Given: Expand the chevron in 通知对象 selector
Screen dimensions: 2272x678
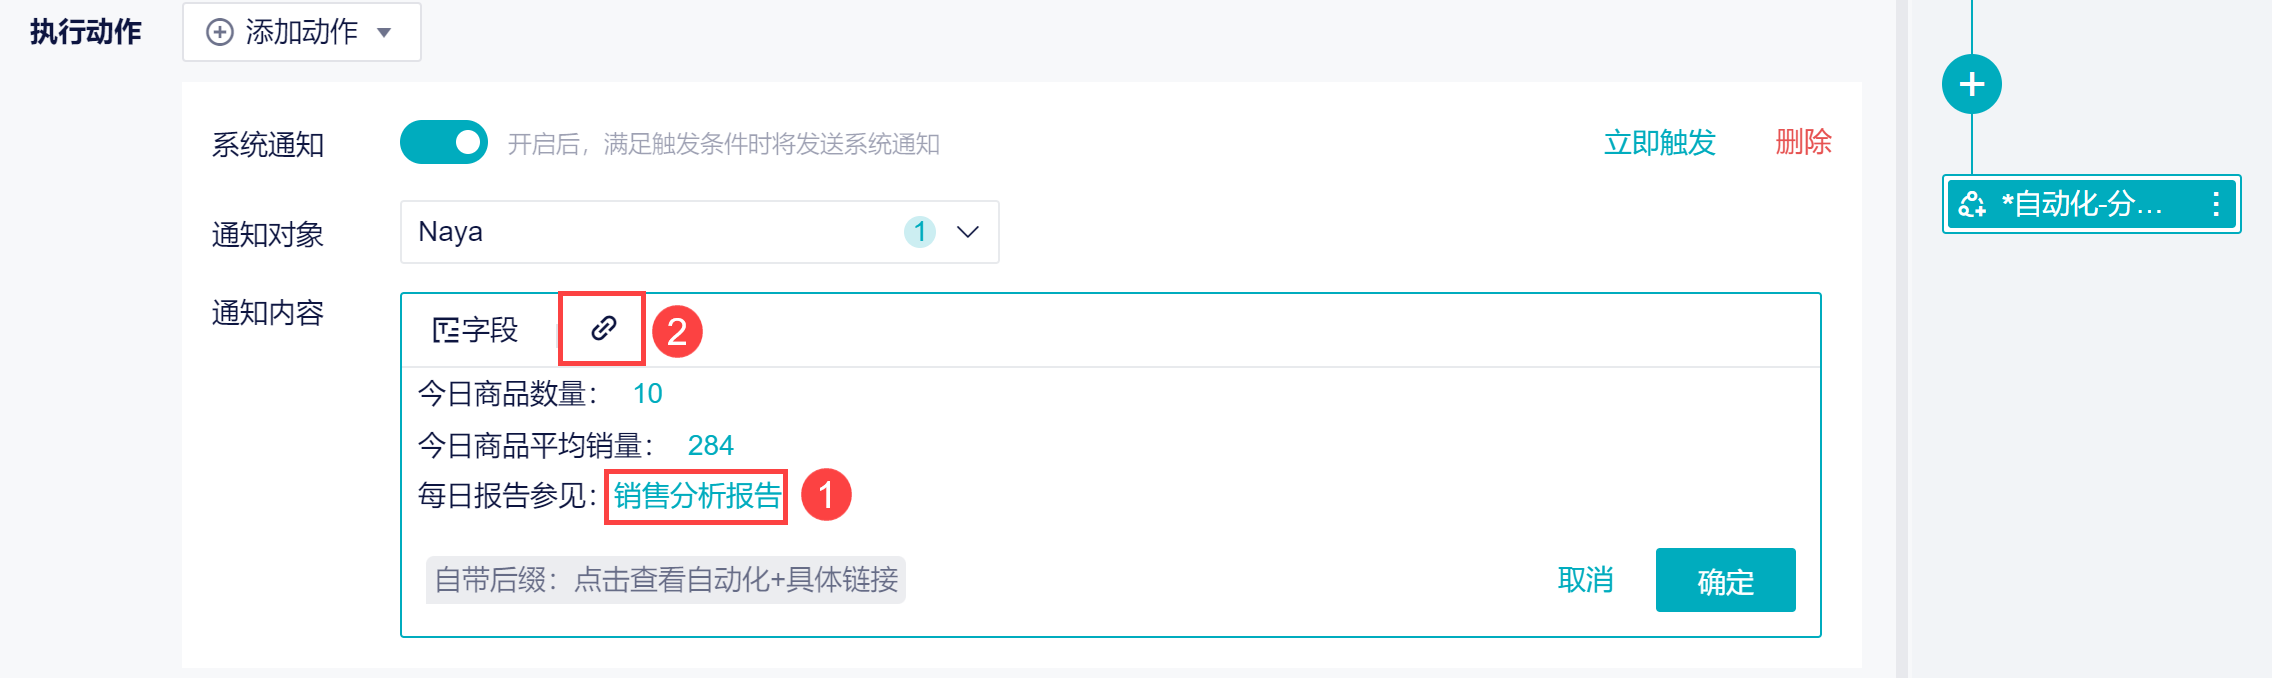Looking at the screenshot, I should [x=967, y=232].
